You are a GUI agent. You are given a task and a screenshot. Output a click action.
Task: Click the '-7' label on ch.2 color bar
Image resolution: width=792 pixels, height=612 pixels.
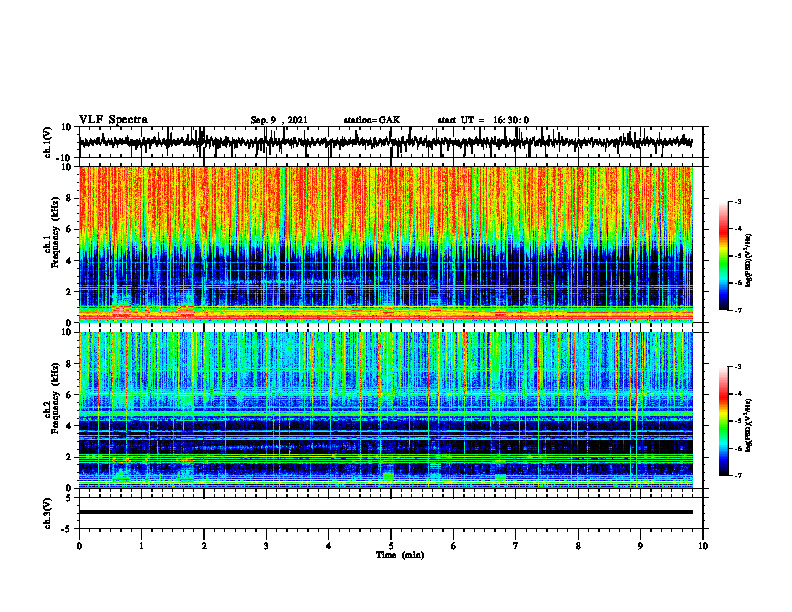[x=738, y=475]
